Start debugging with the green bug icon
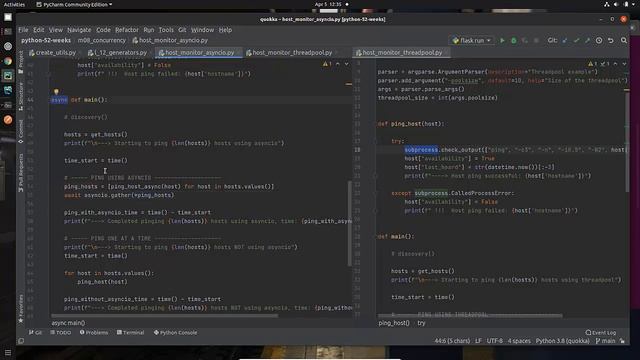This screenshot has width=640, height=360. (513, 40)
